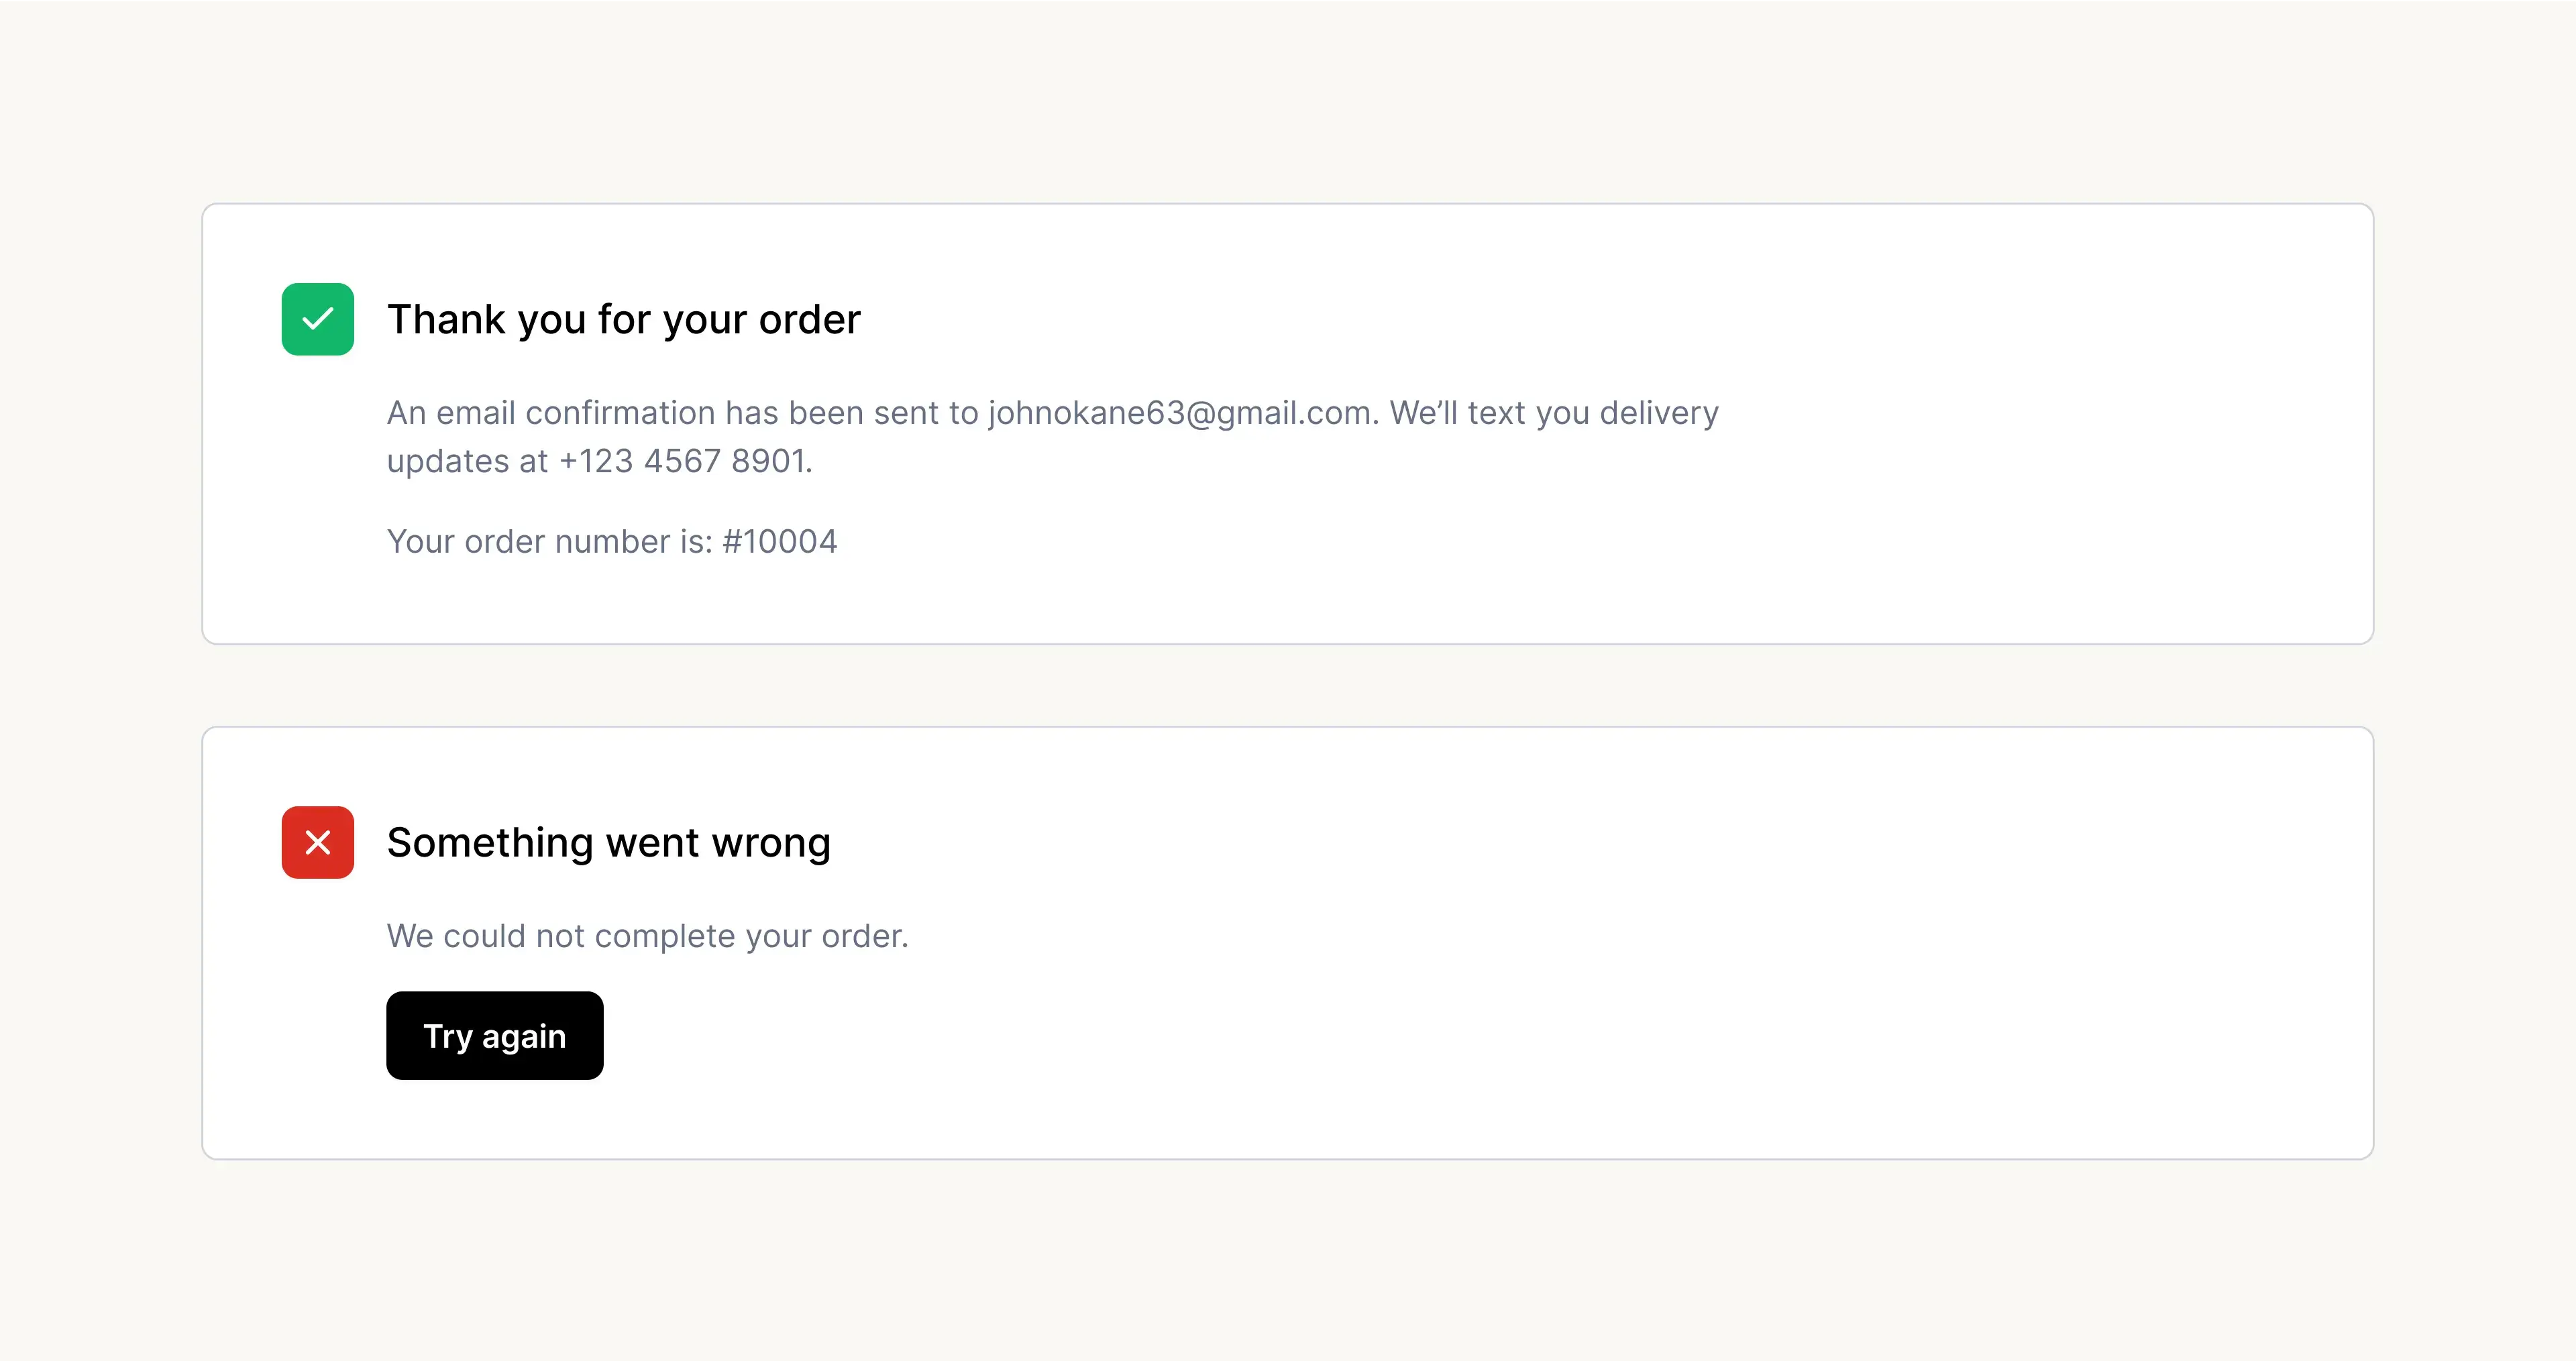Screen dimensions: 2576x1361
Task: Click the page background between the two cards
Action: (1288, 686)
